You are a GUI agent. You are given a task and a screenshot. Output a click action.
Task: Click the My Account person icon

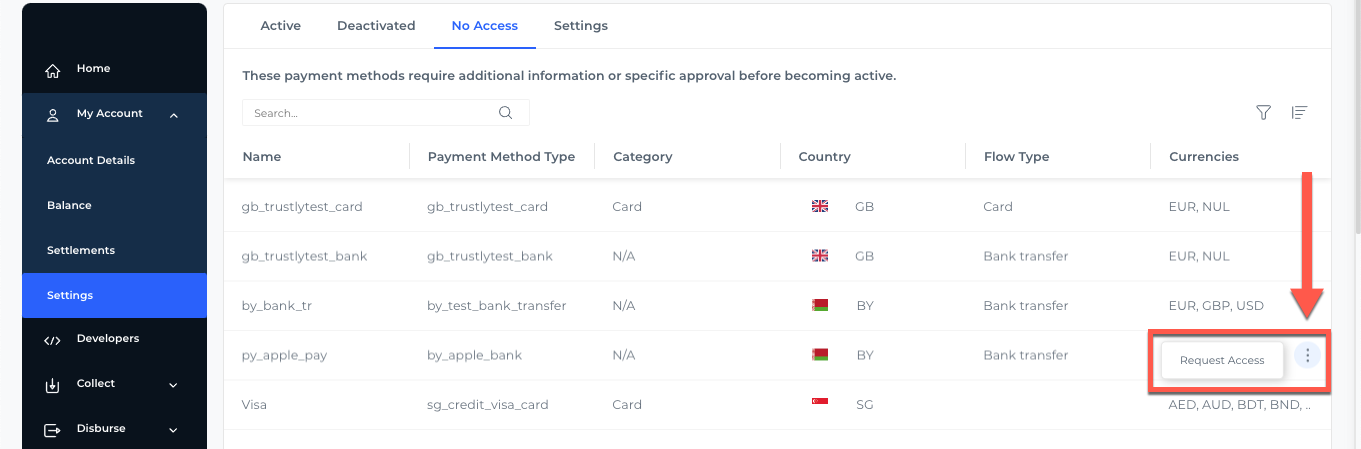coord(53,115)
